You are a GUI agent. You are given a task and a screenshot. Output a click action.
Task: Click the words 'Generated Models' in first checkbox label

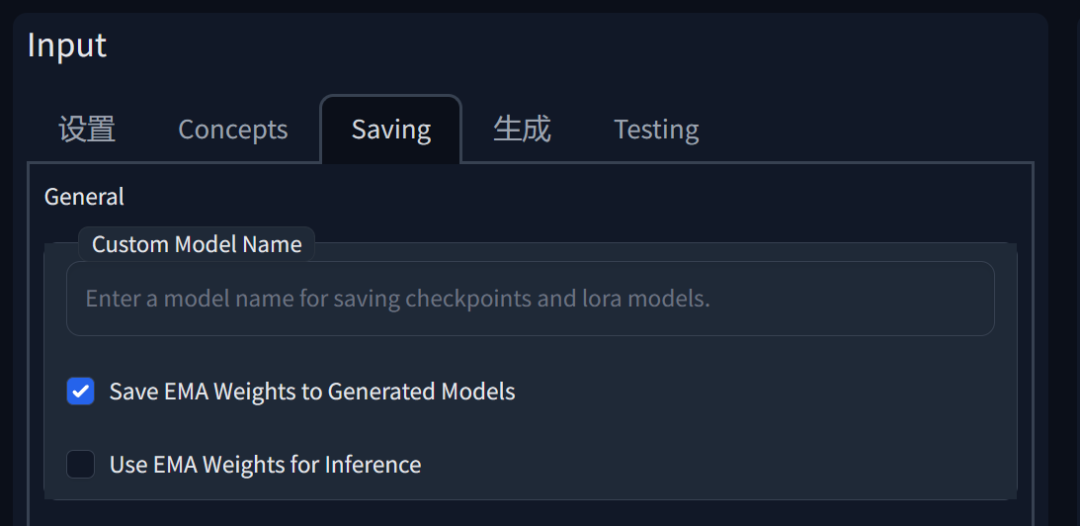click(421, 391)
